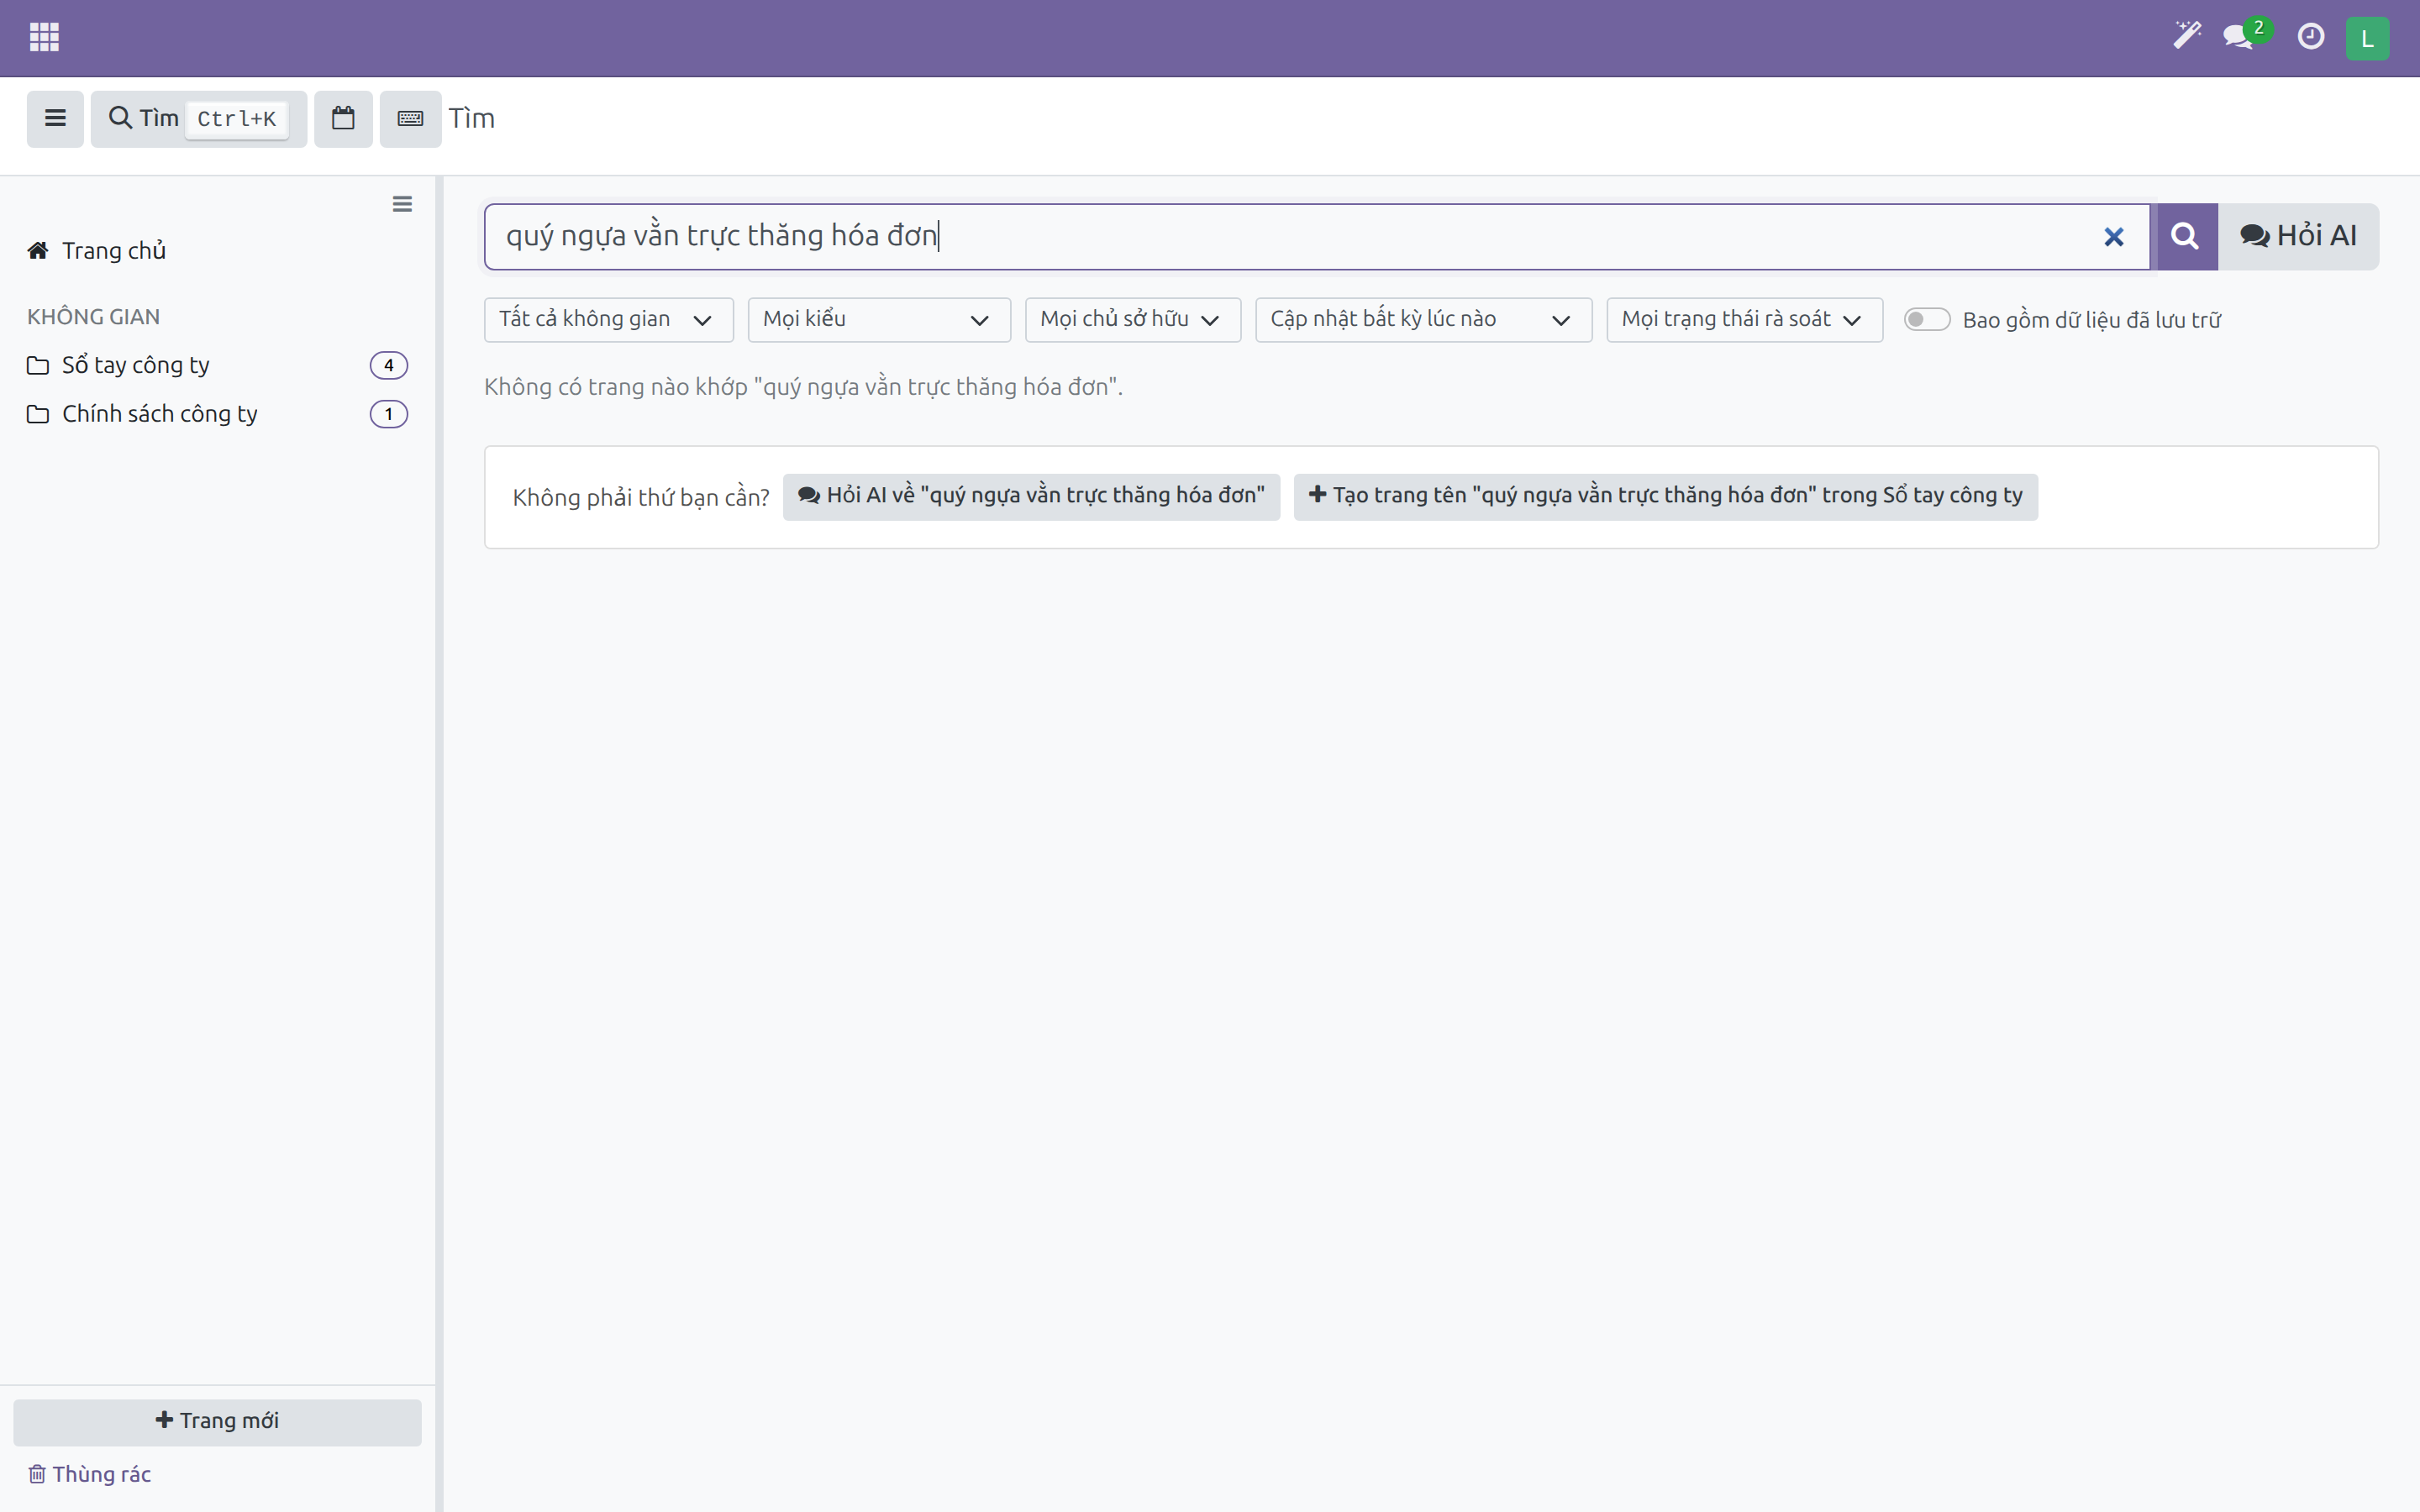The width and height of the screenshot is (2420, 1512).
Task: Click badge count 4 on Sổ tay
Action: 389,365
